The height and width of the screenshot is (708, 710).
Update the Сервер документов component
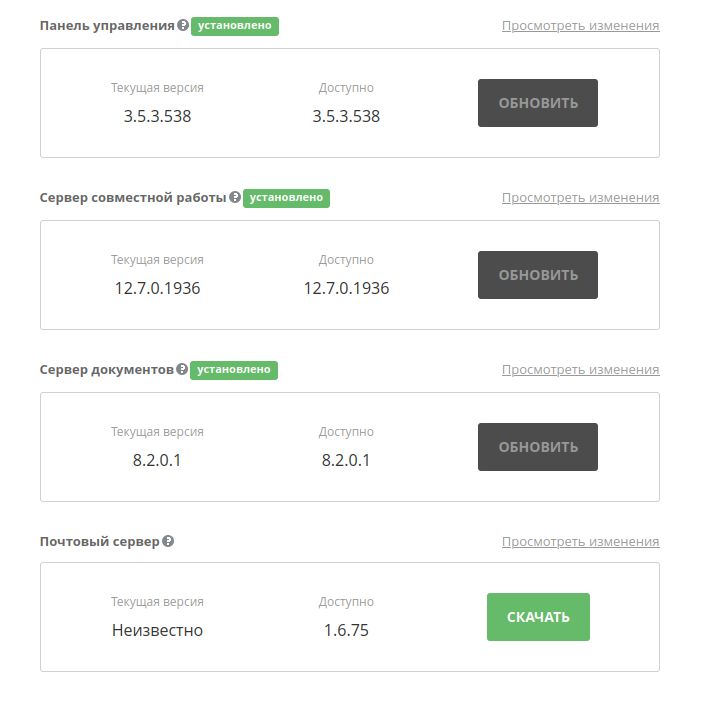pos(538,447)
